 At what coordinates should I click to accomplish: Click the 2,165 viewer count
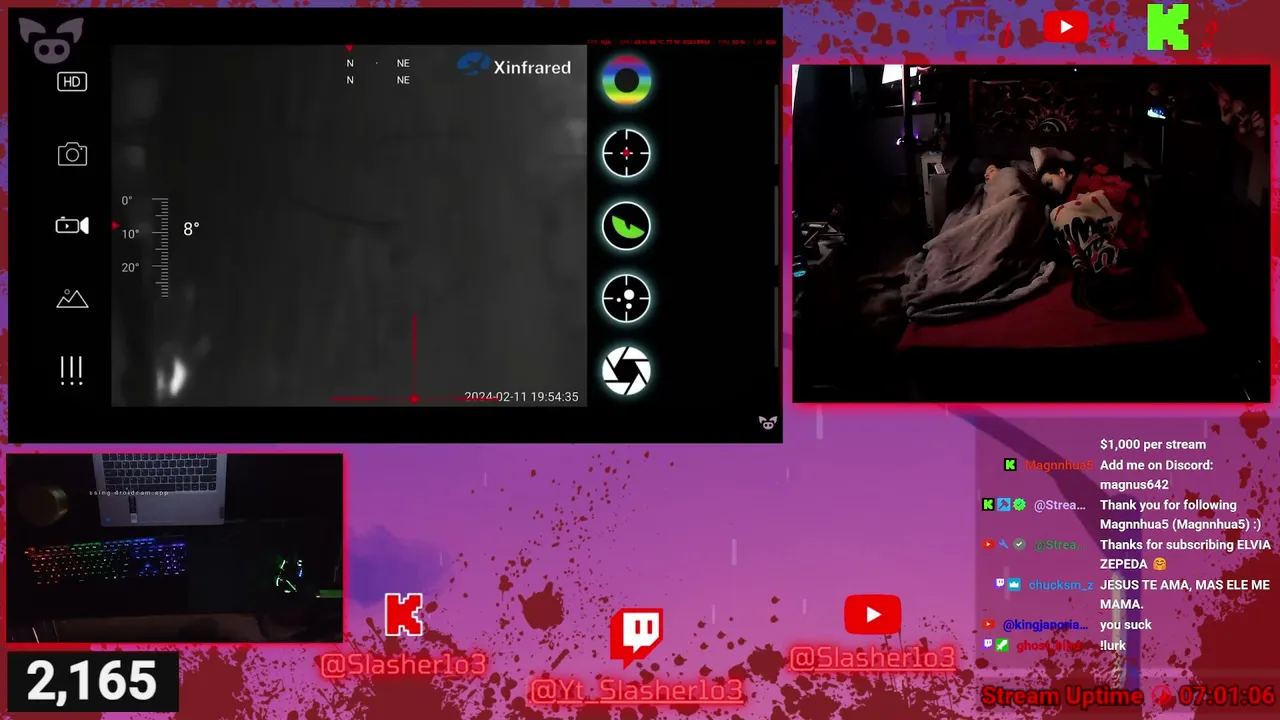coord(92,681)
